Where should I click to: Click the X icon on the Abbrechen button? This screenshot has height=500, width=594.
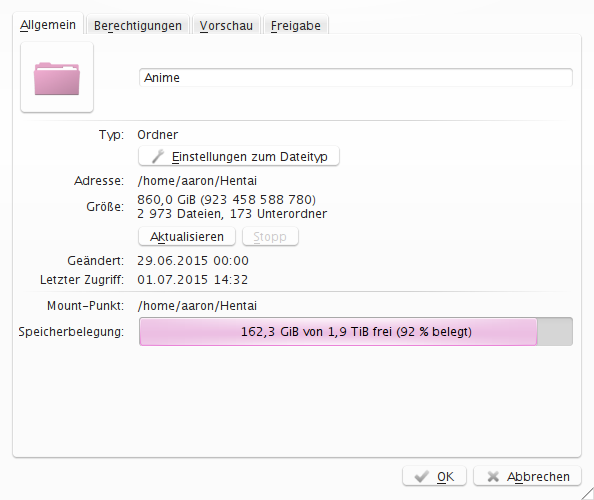point(493,477)
